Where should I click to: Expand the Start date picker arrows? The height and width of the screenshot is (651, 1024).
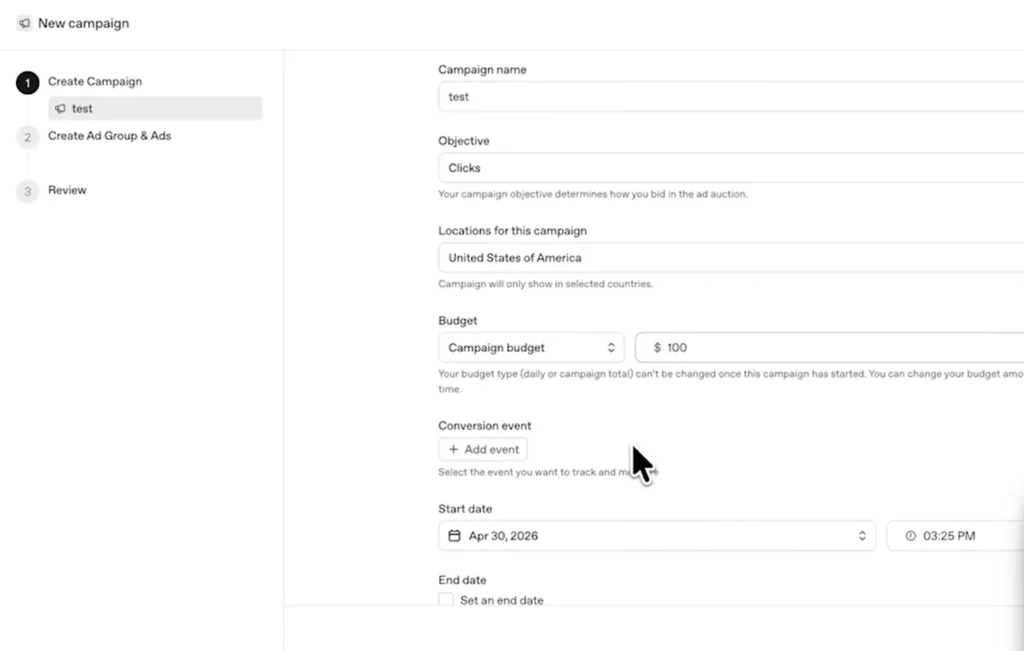(x=862, y=535)
